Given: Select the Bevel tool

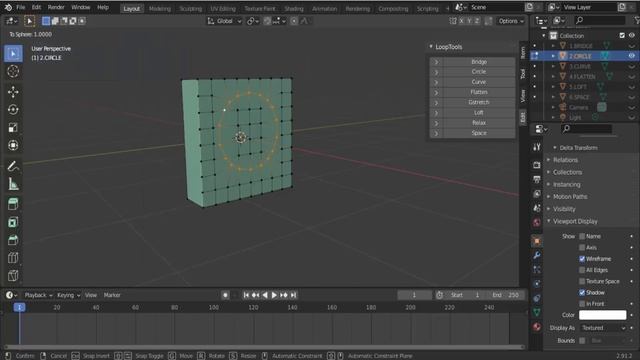Looking at the screenshot, I should pyautogui.click(x=13, y=240).
